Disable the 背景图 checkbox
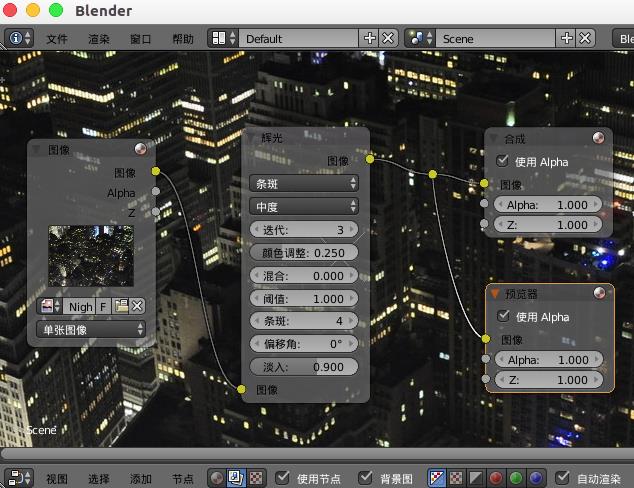Image resolution: width=634 pixels, height=488 pixels. pyautogui.click(x=366, y=478)
